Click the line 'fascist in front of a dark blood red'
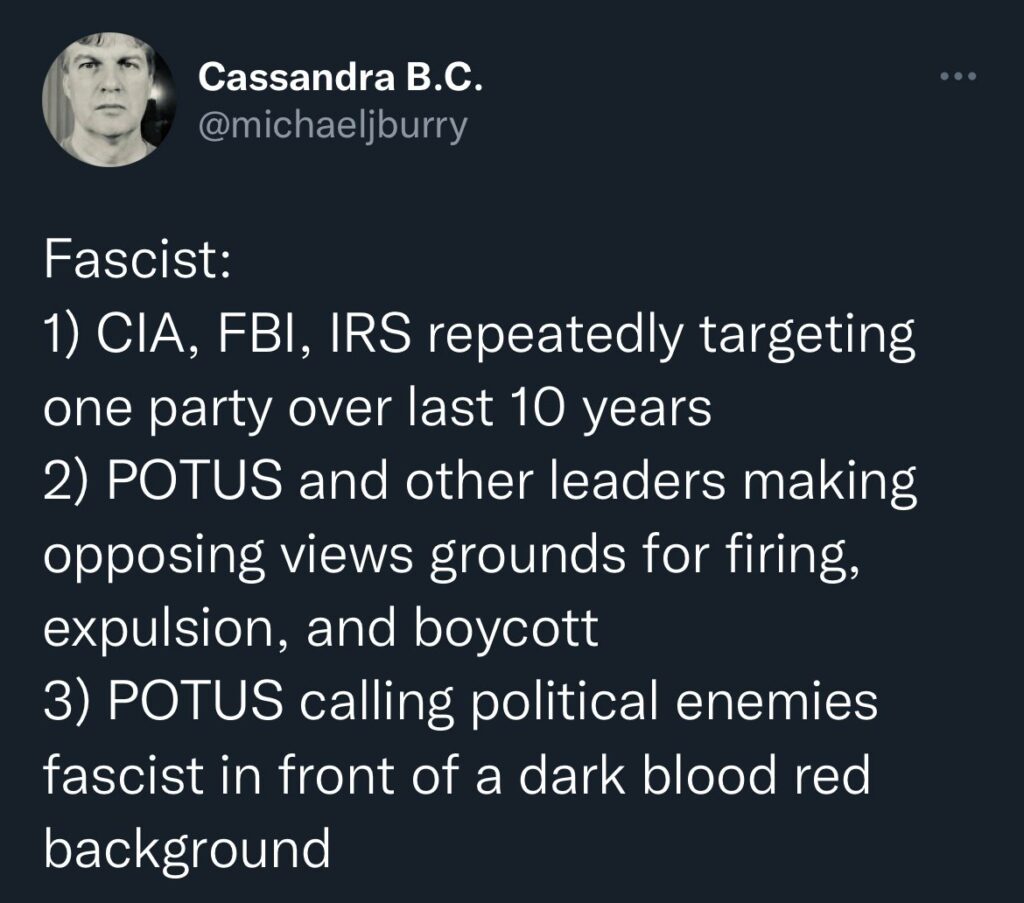This screenshot has width=1024, height=903. coord(457,774)
